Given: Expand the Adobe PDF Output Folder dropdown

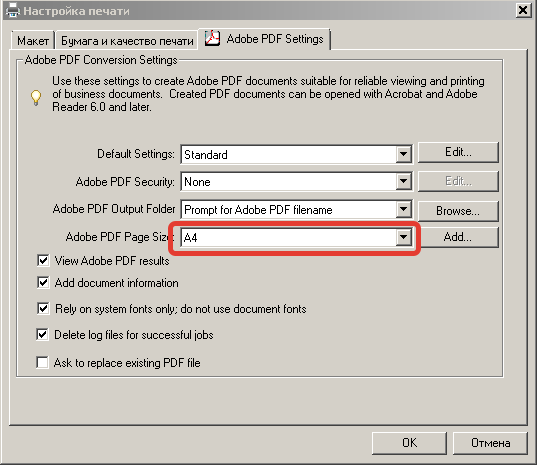Looking at the screenshot, I should 403,209.
